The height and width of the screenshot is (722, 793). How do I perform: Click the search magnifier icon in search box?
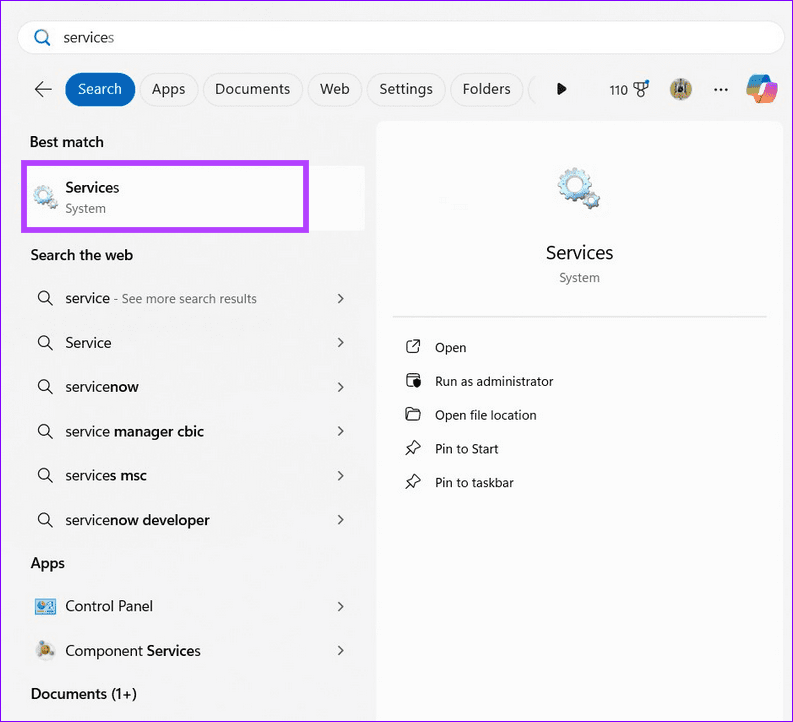pyautogui.click(x=42, y=37)
